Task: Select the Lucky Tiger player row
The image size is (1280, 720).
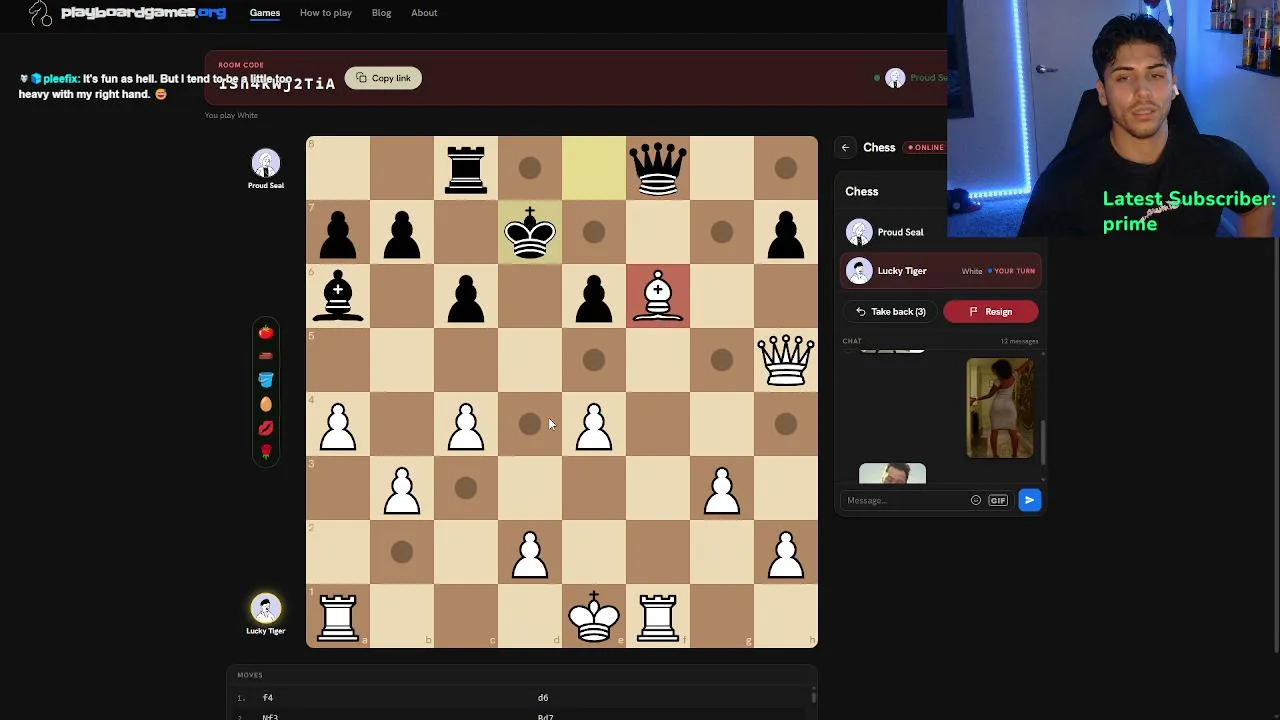Action: click(x=940, y=271)
